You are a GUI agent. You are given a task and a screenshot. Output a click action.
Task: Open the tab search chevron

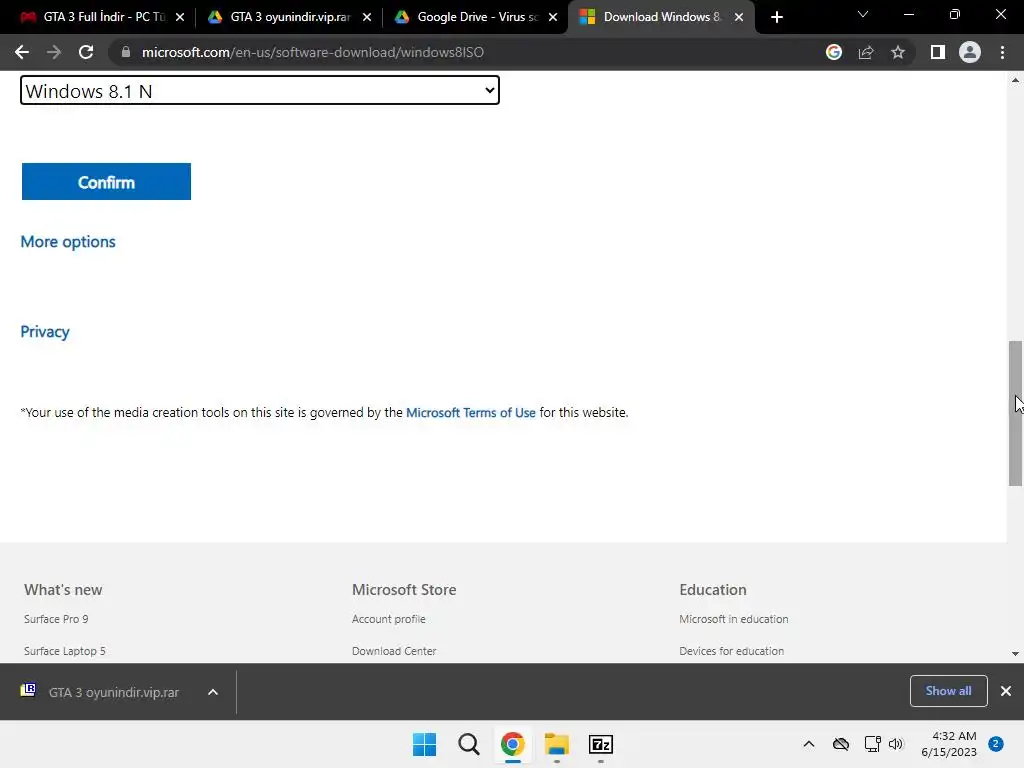[x=863, y=14]
